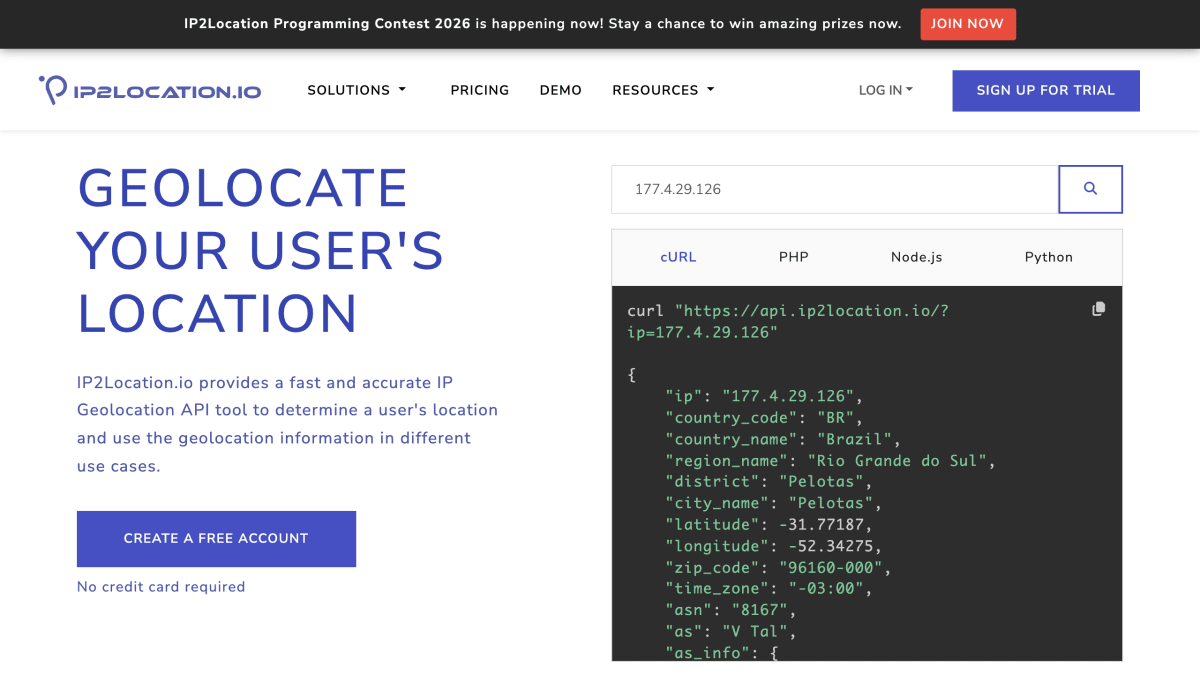1200x675 pixels.
Task: Switch to the PHP tab
Action: click(794, 257)
